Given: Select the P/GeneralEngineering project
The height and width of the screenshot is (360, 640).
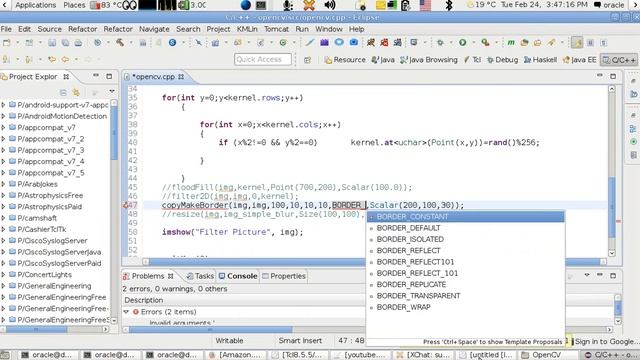Looking at the screenshot, I should [54, 286].
